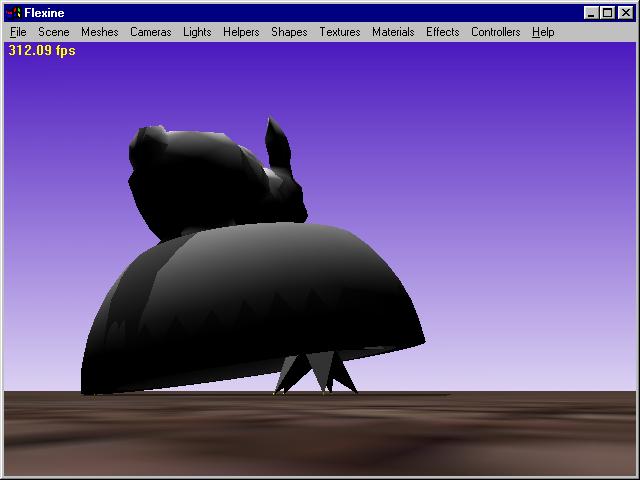Open the Textures menu
Image resolution: width=640 pixels, height=480 pixels.
click(x=340, y=32)
